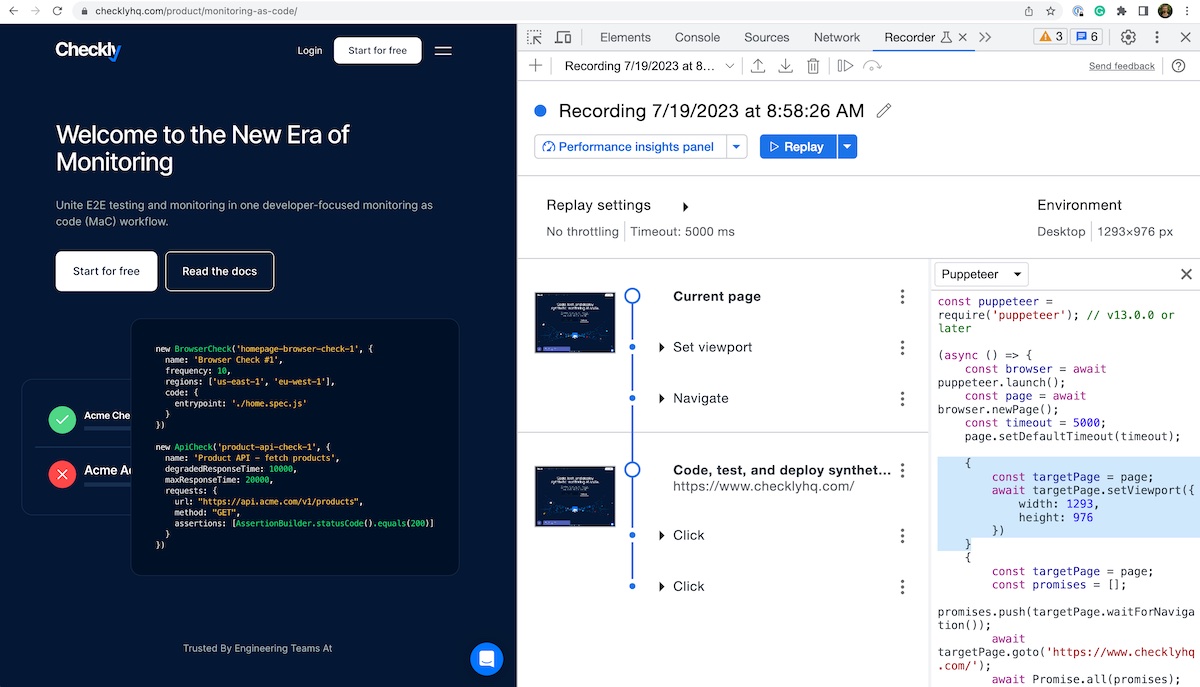Click the browser address bar URL
This screenshot has height=687, width=1200.
click(x=196, y=11)
